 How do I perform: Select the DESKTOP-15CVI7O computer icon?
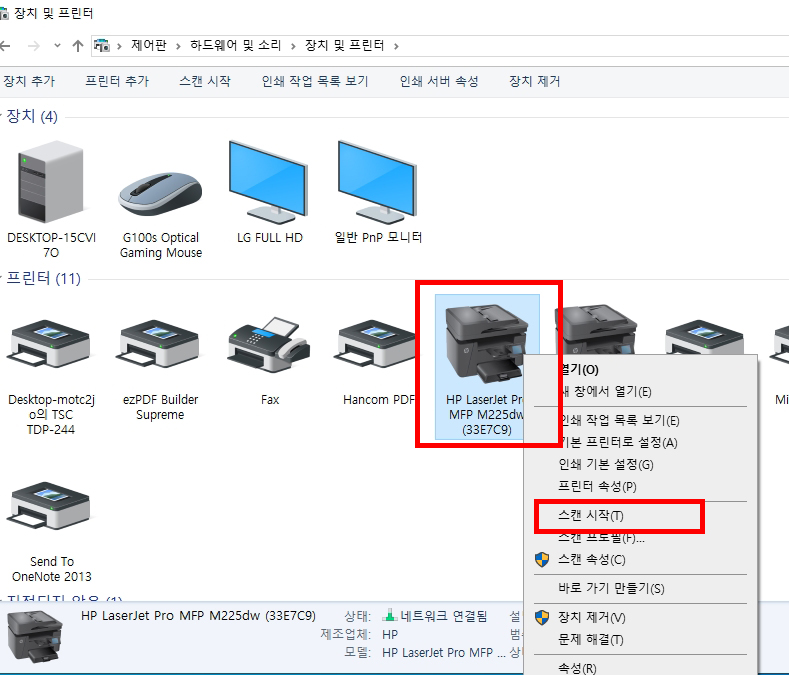[x=51, y=182]
